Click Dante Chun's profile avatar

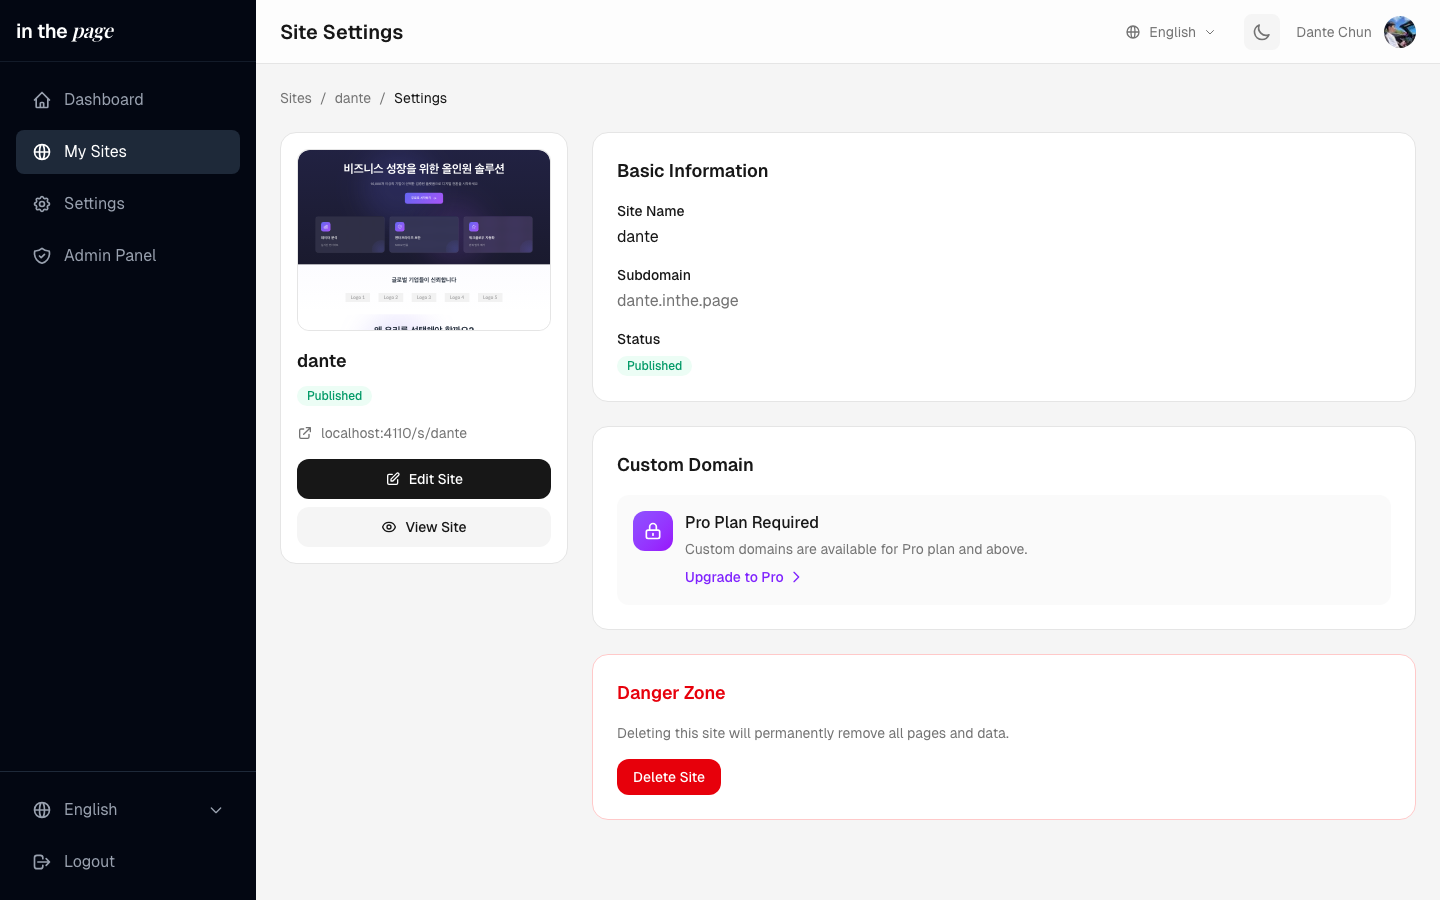1399,32
